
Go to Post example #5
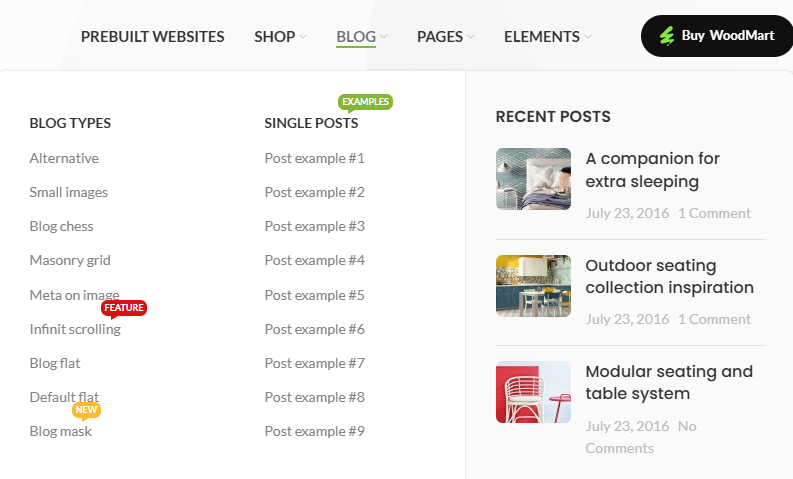pos(314,295)
